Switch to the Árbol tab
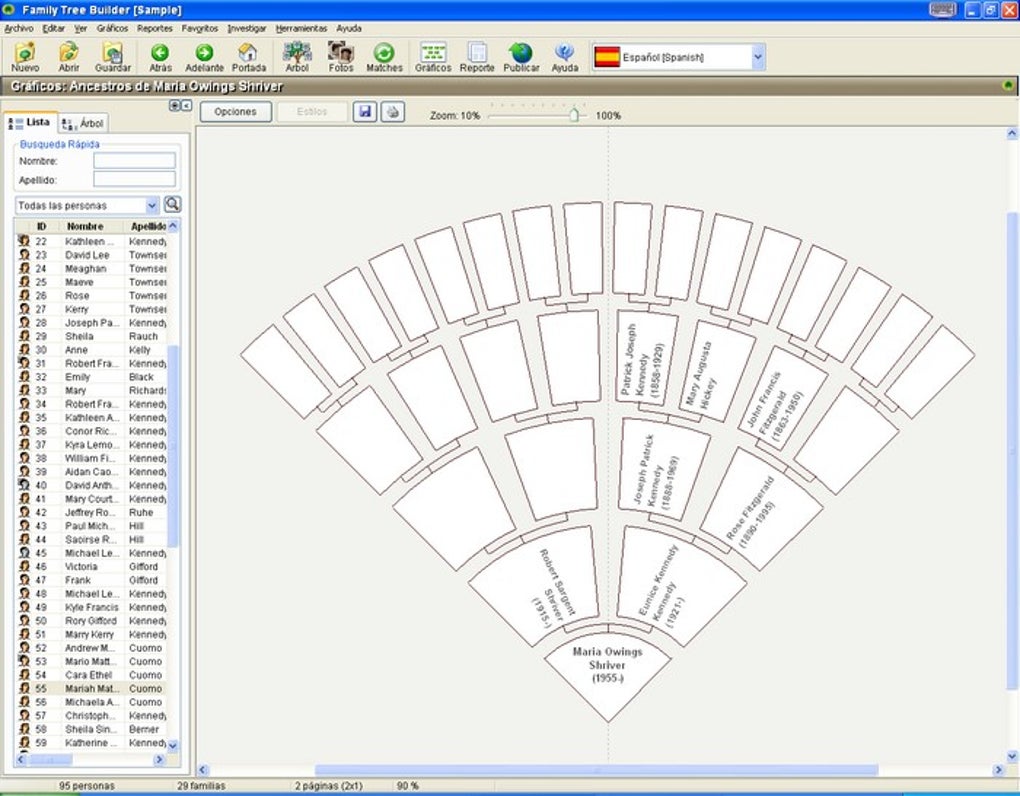 pos(83,124)
